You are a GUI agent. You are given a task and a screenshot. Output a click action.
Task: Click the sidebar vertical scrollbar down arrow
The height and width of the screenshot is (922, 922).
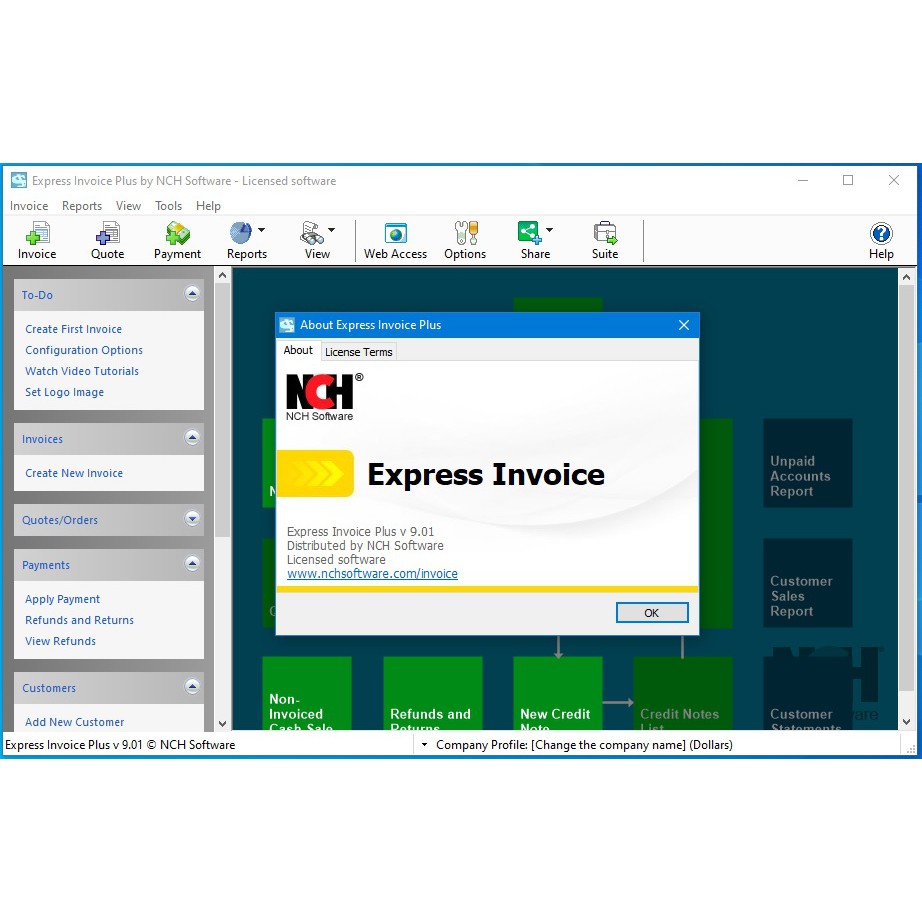[222, 723]
